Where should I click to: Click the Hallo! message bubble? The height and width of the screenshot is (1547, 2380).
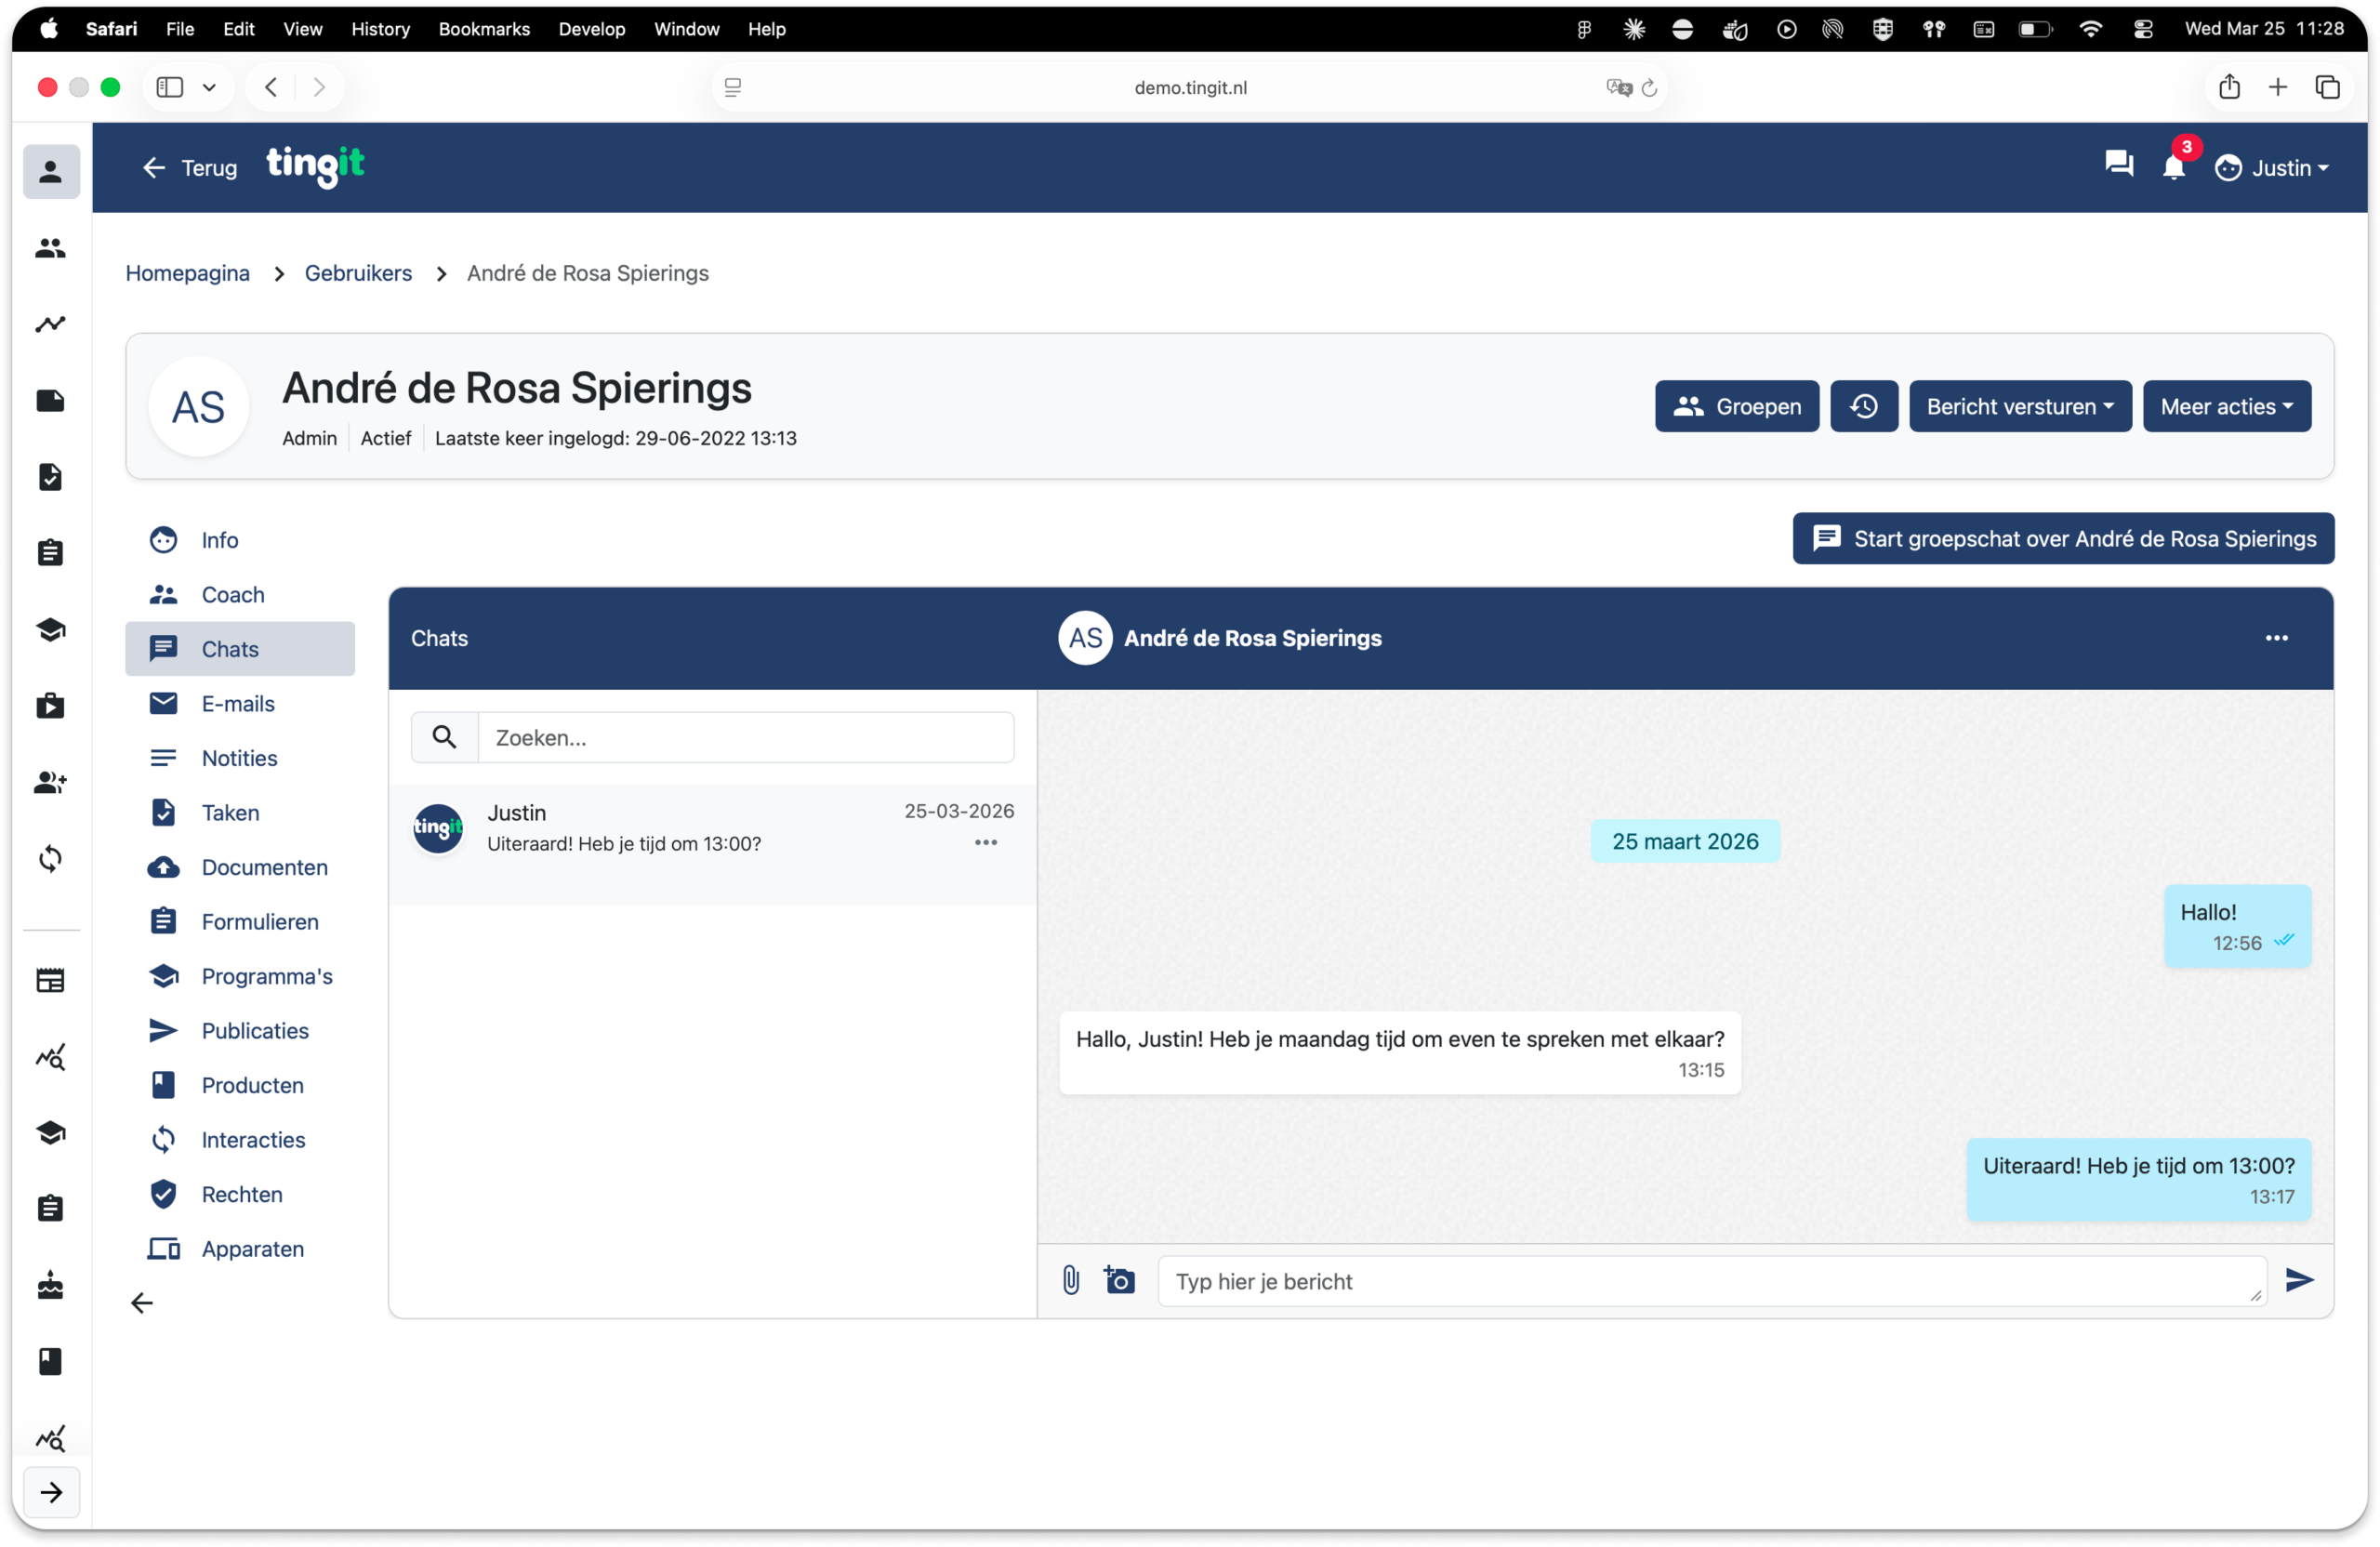point(2238,926)
